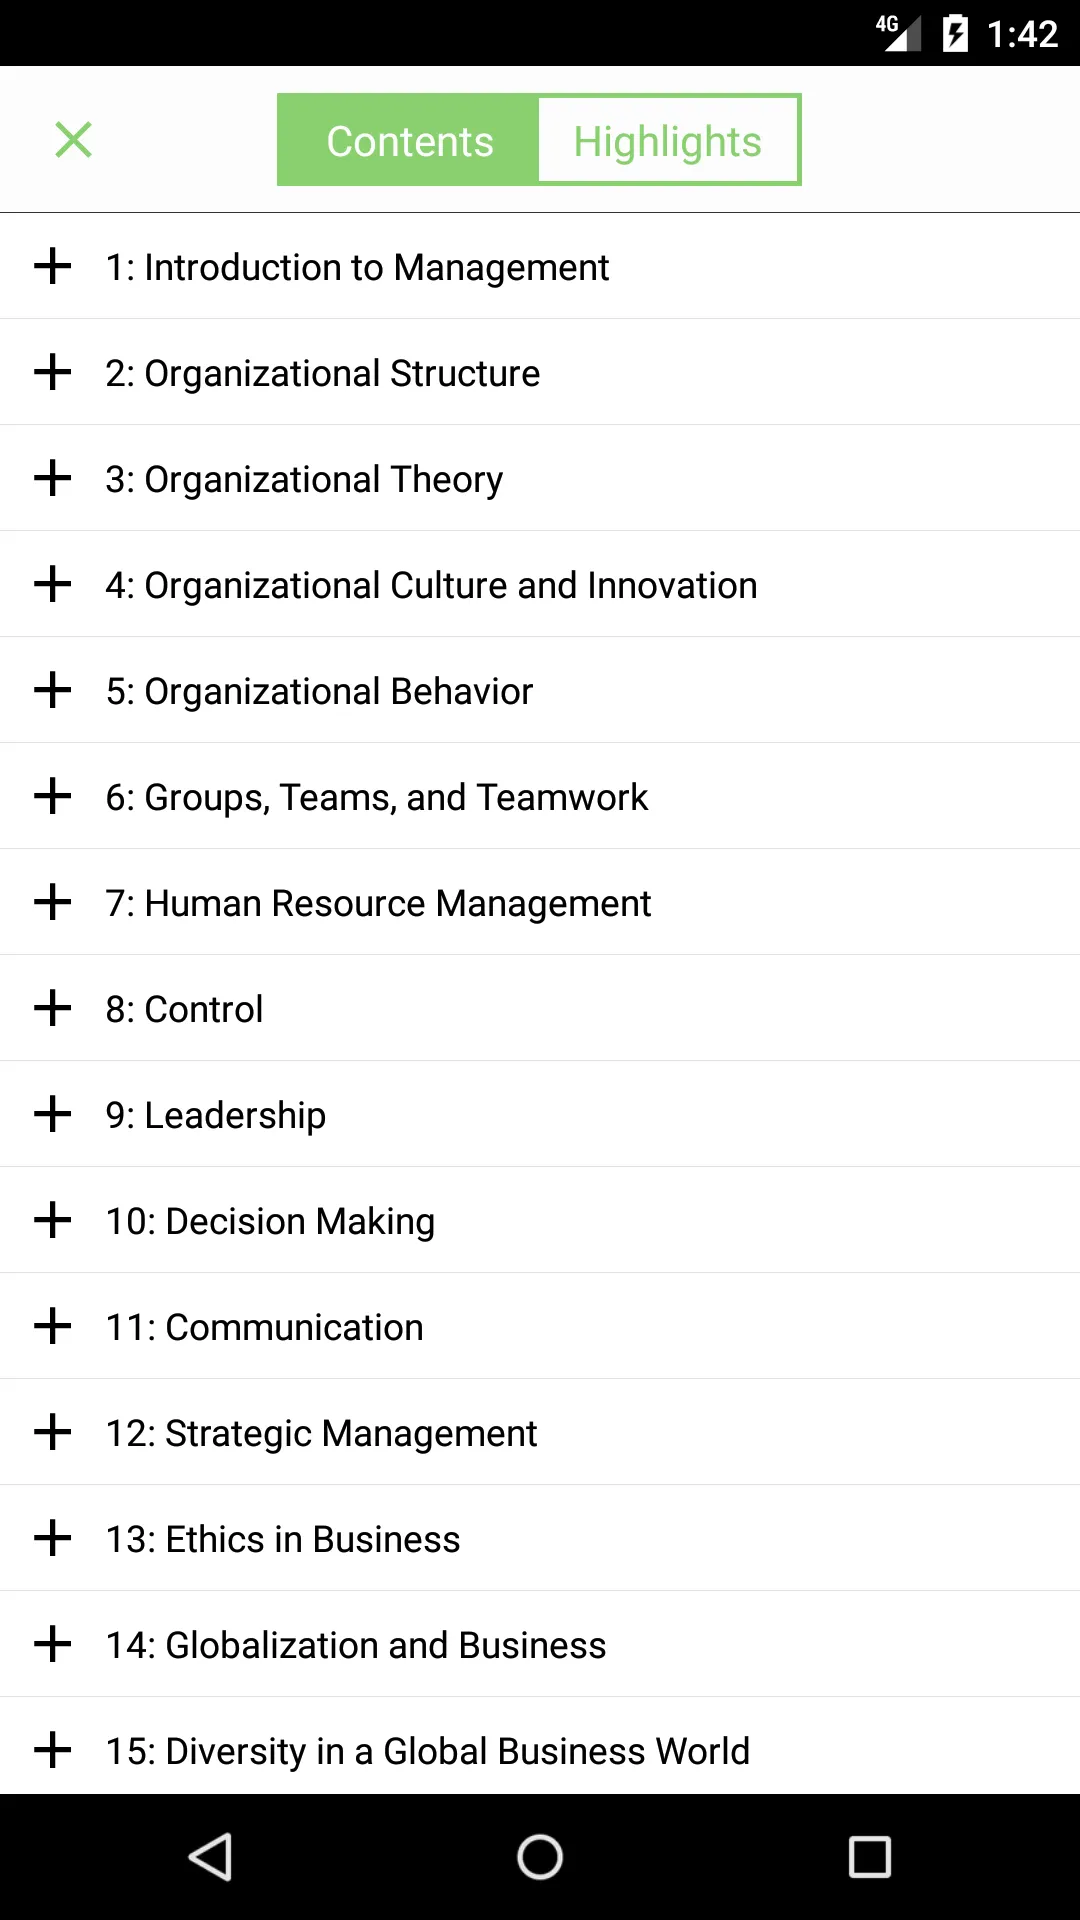This screenshot has height=1920, width=1080.
Task: Switch to the Highlights tab
Action: click(668, 140)
